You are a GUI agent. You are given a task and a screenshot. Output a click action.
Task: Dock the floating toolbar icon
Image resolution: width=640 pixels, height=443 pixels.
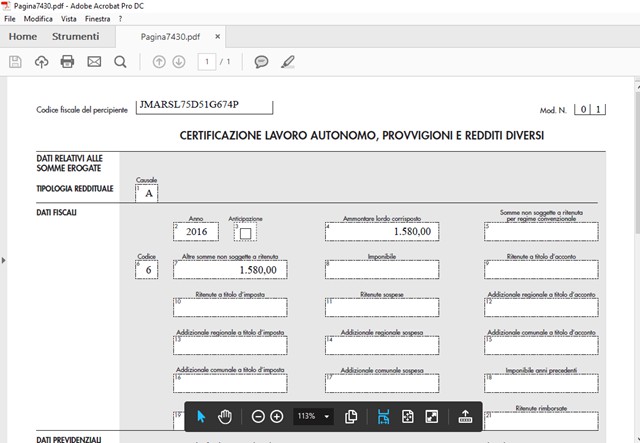click(465, 417)
